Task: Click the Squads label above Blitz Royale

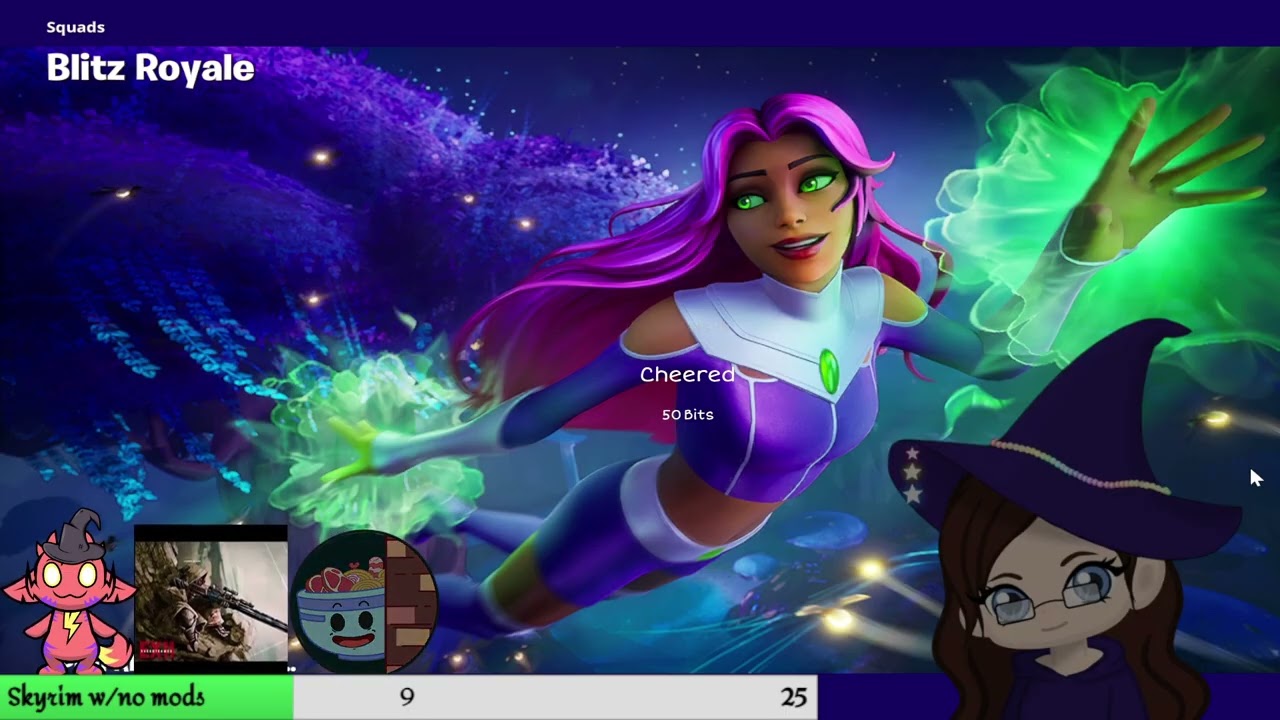Action: coord(75,27)
